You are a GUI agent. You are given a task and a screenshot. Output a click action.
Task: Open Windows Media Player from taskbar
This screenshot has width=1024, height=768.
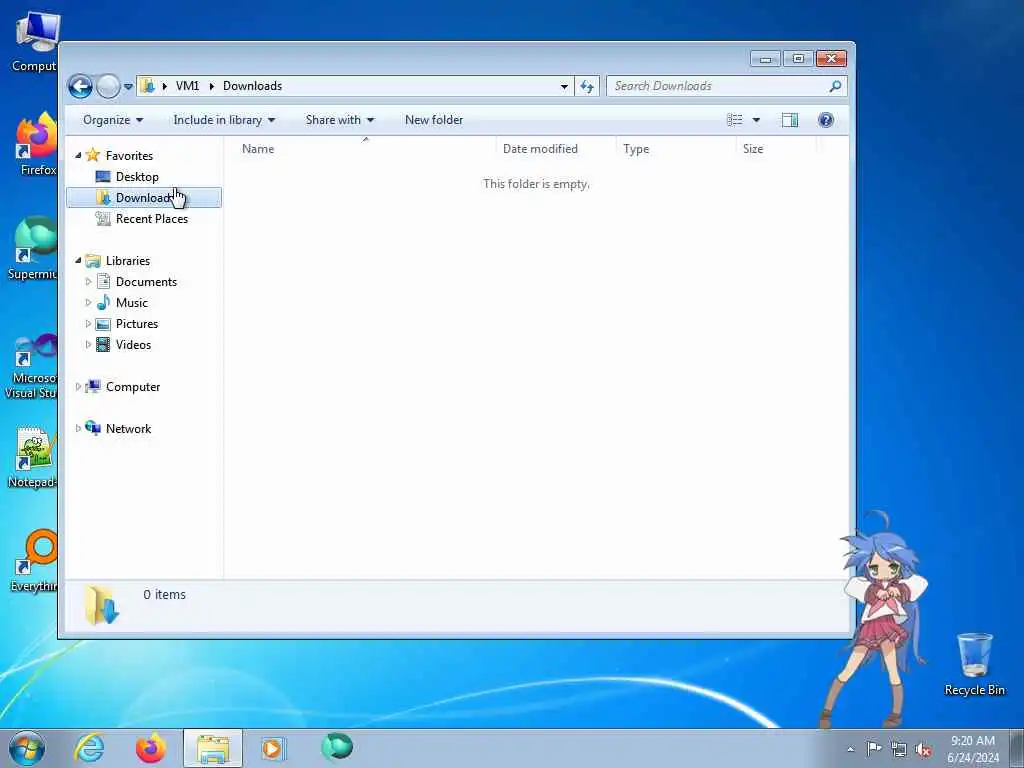click(x=272, y=748)
